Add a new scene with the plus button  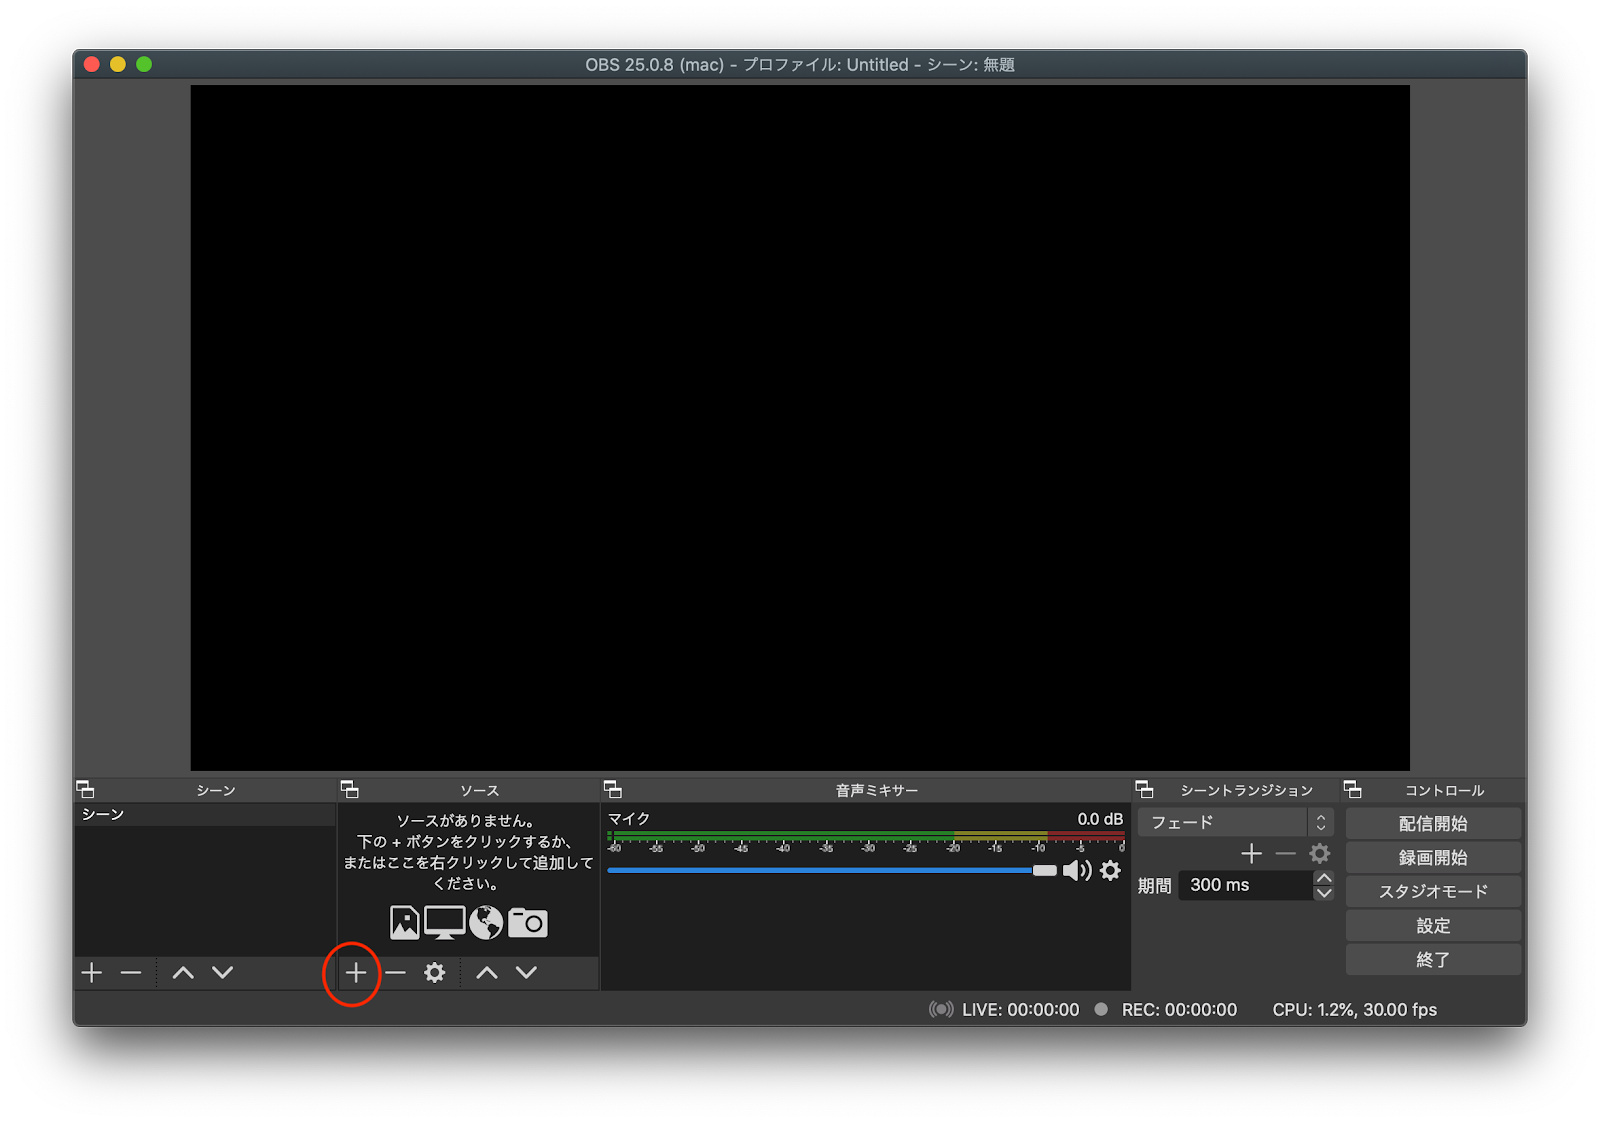pyautogui.click(x=92, y=972)
